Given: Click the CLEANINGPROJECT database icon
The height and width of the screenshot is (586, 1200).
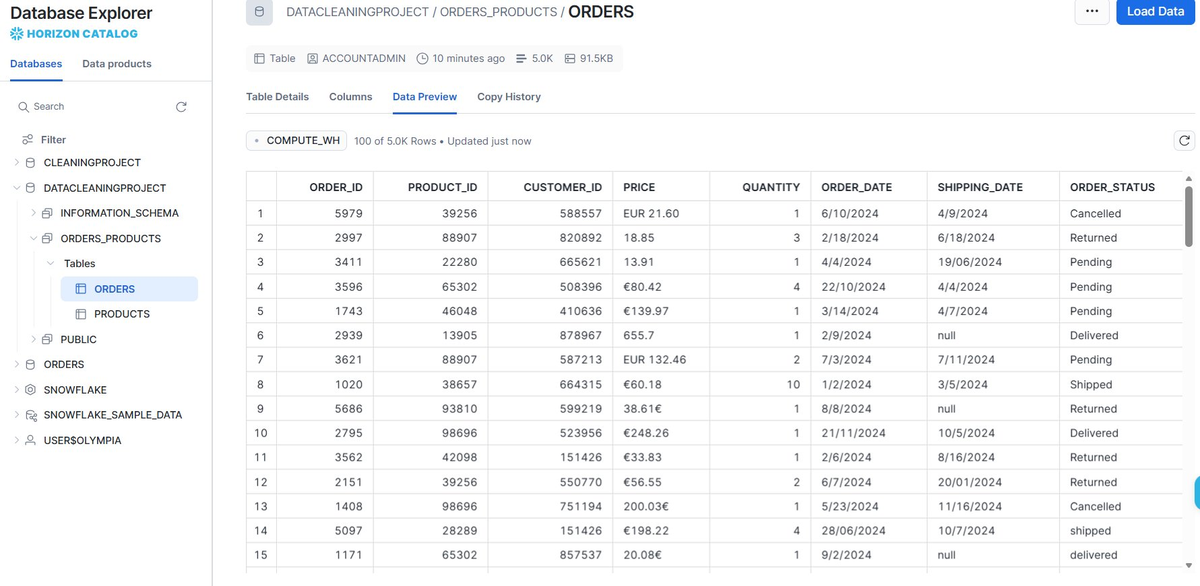Looking at the screenshot, I should [x=30, y=163].
